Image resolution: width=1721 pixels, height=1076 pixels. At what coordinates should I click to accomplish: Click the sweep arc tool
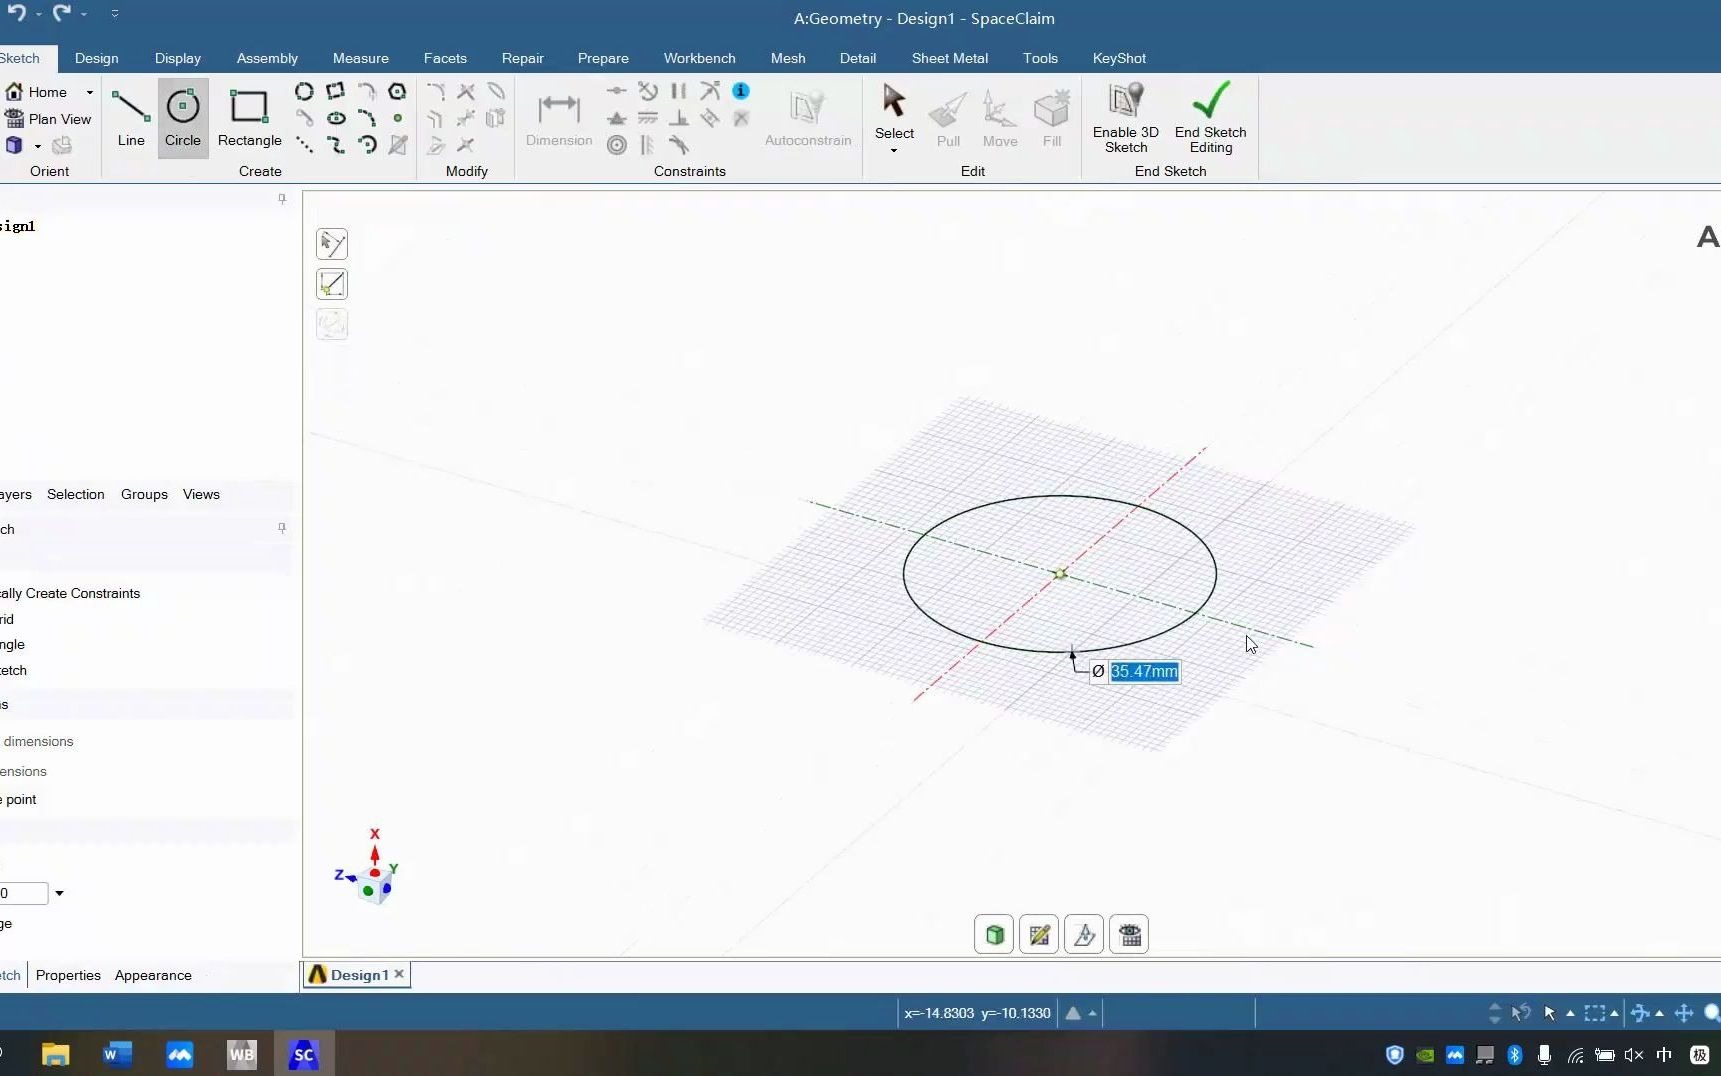[367, 145]
